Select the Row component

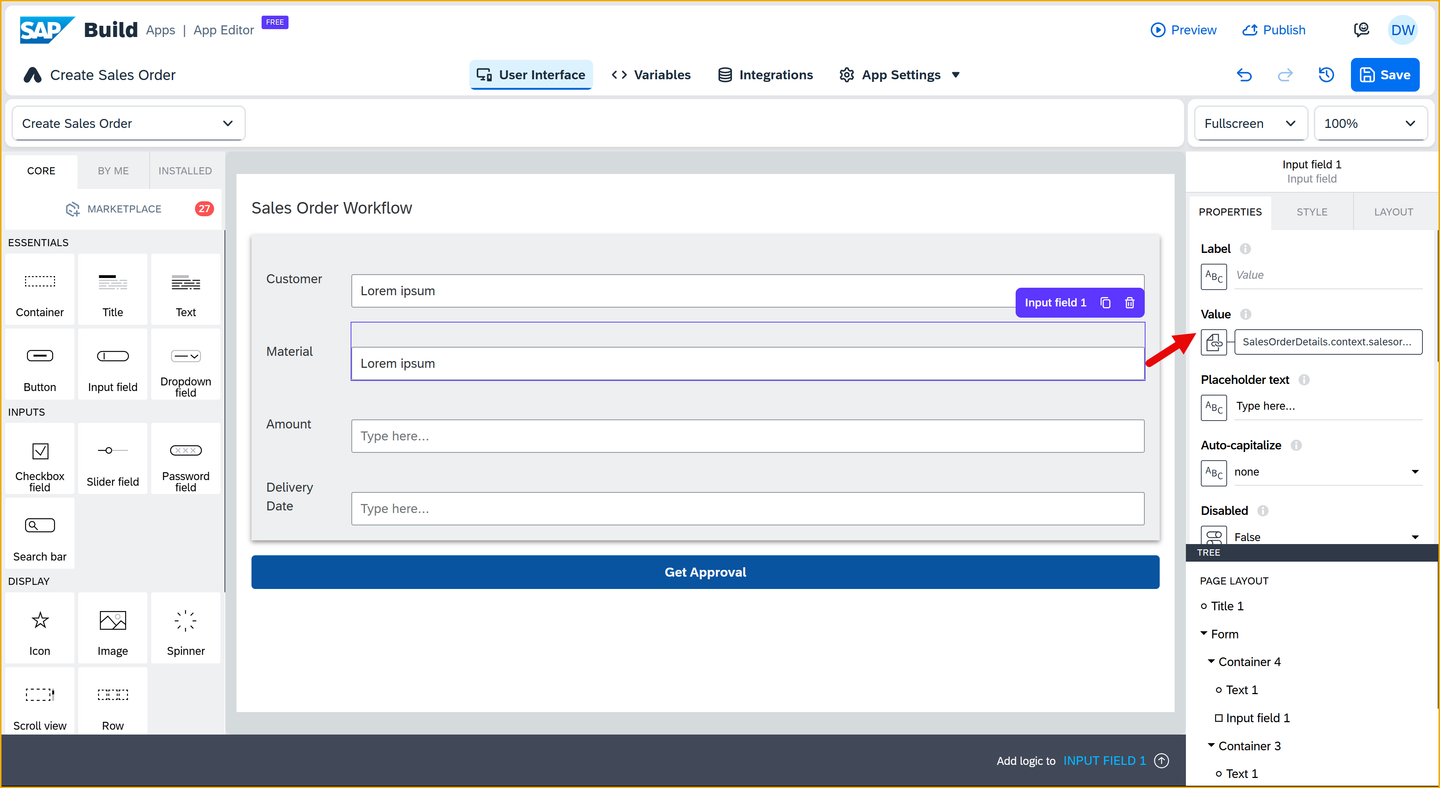click(113, 702)
